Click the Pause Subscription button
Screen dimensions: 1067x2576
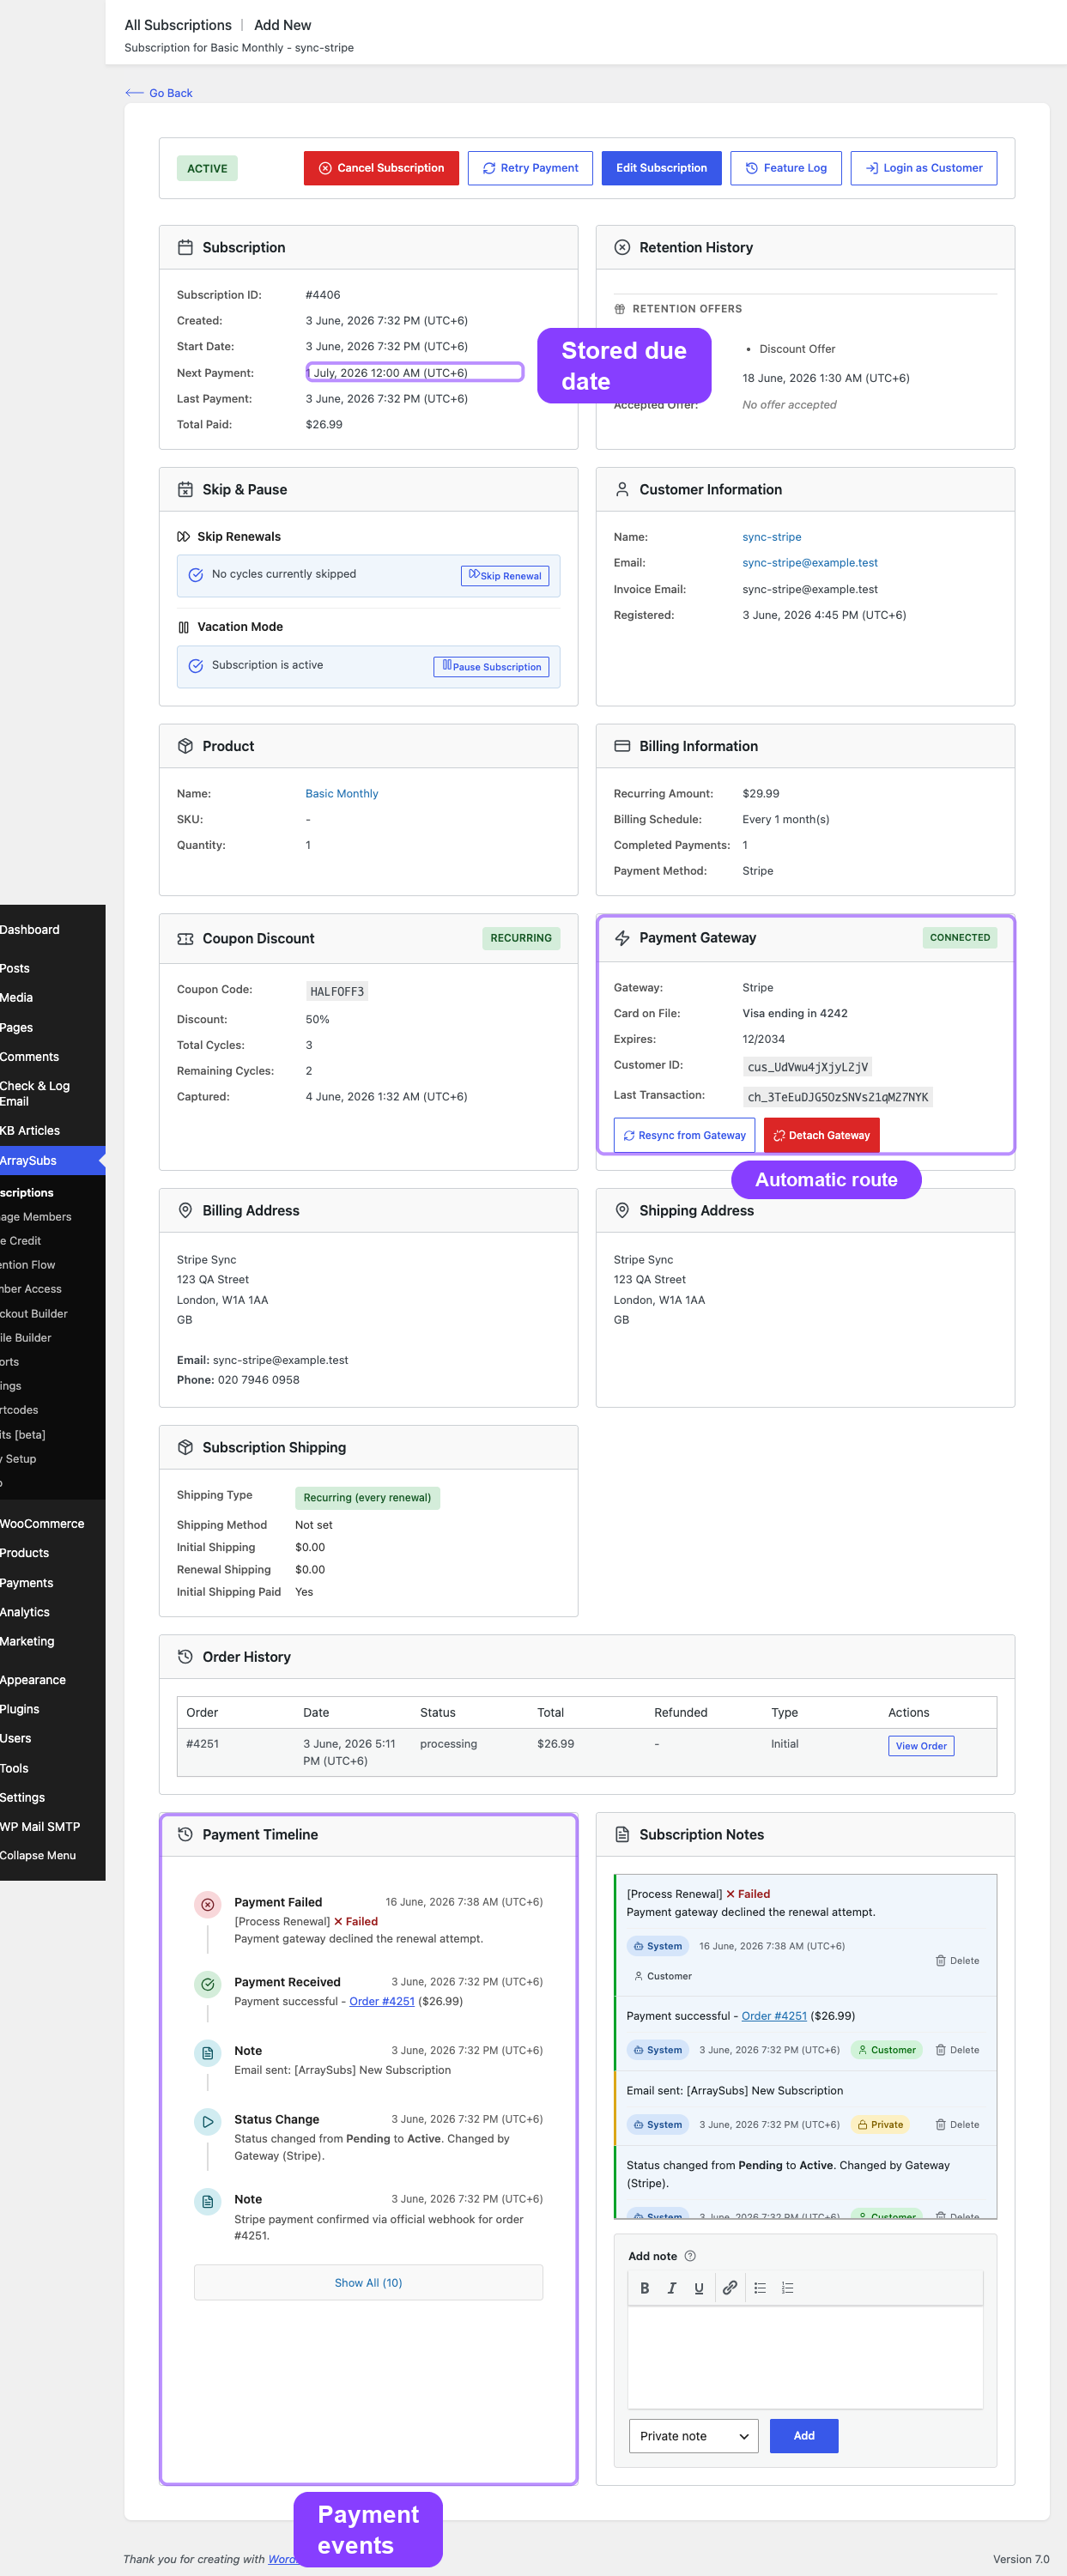point(491,666)
